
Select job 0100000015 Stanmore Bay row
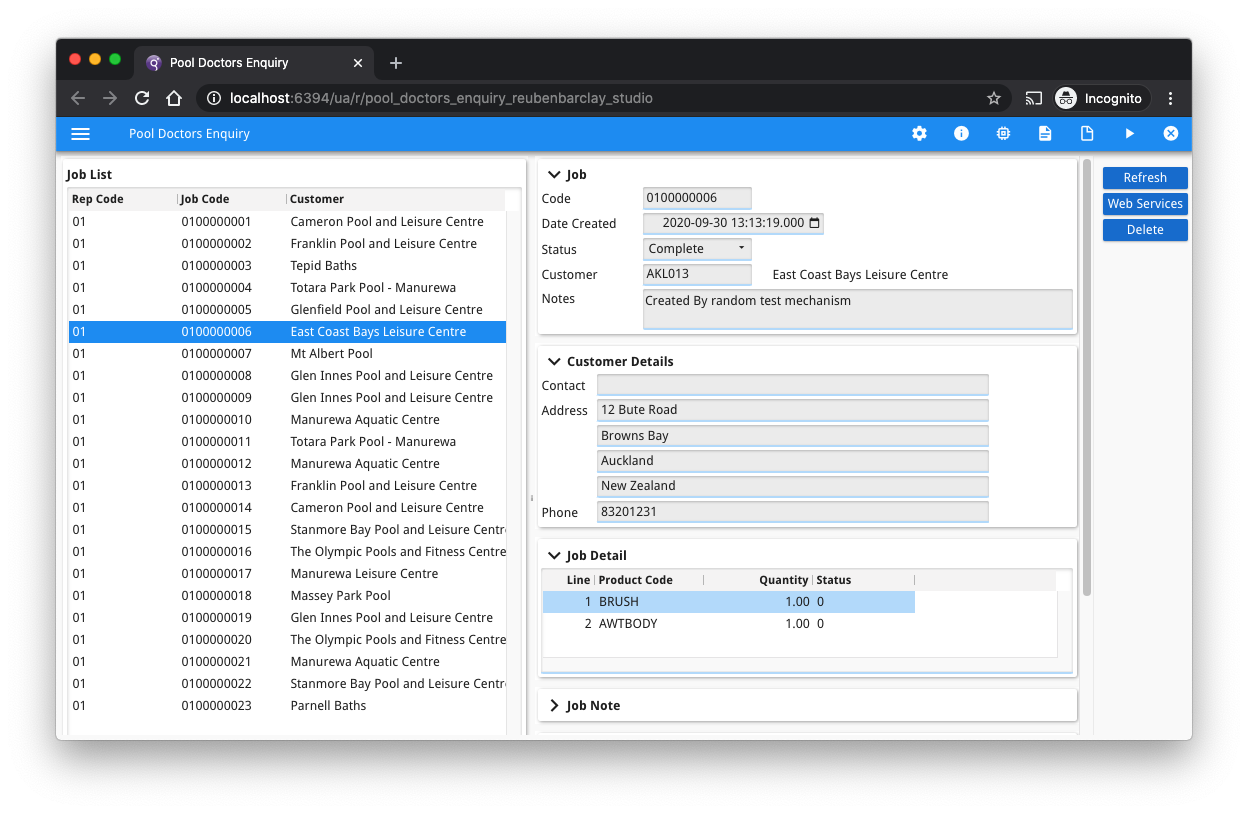pyautogui.click(x=287, y=530)
